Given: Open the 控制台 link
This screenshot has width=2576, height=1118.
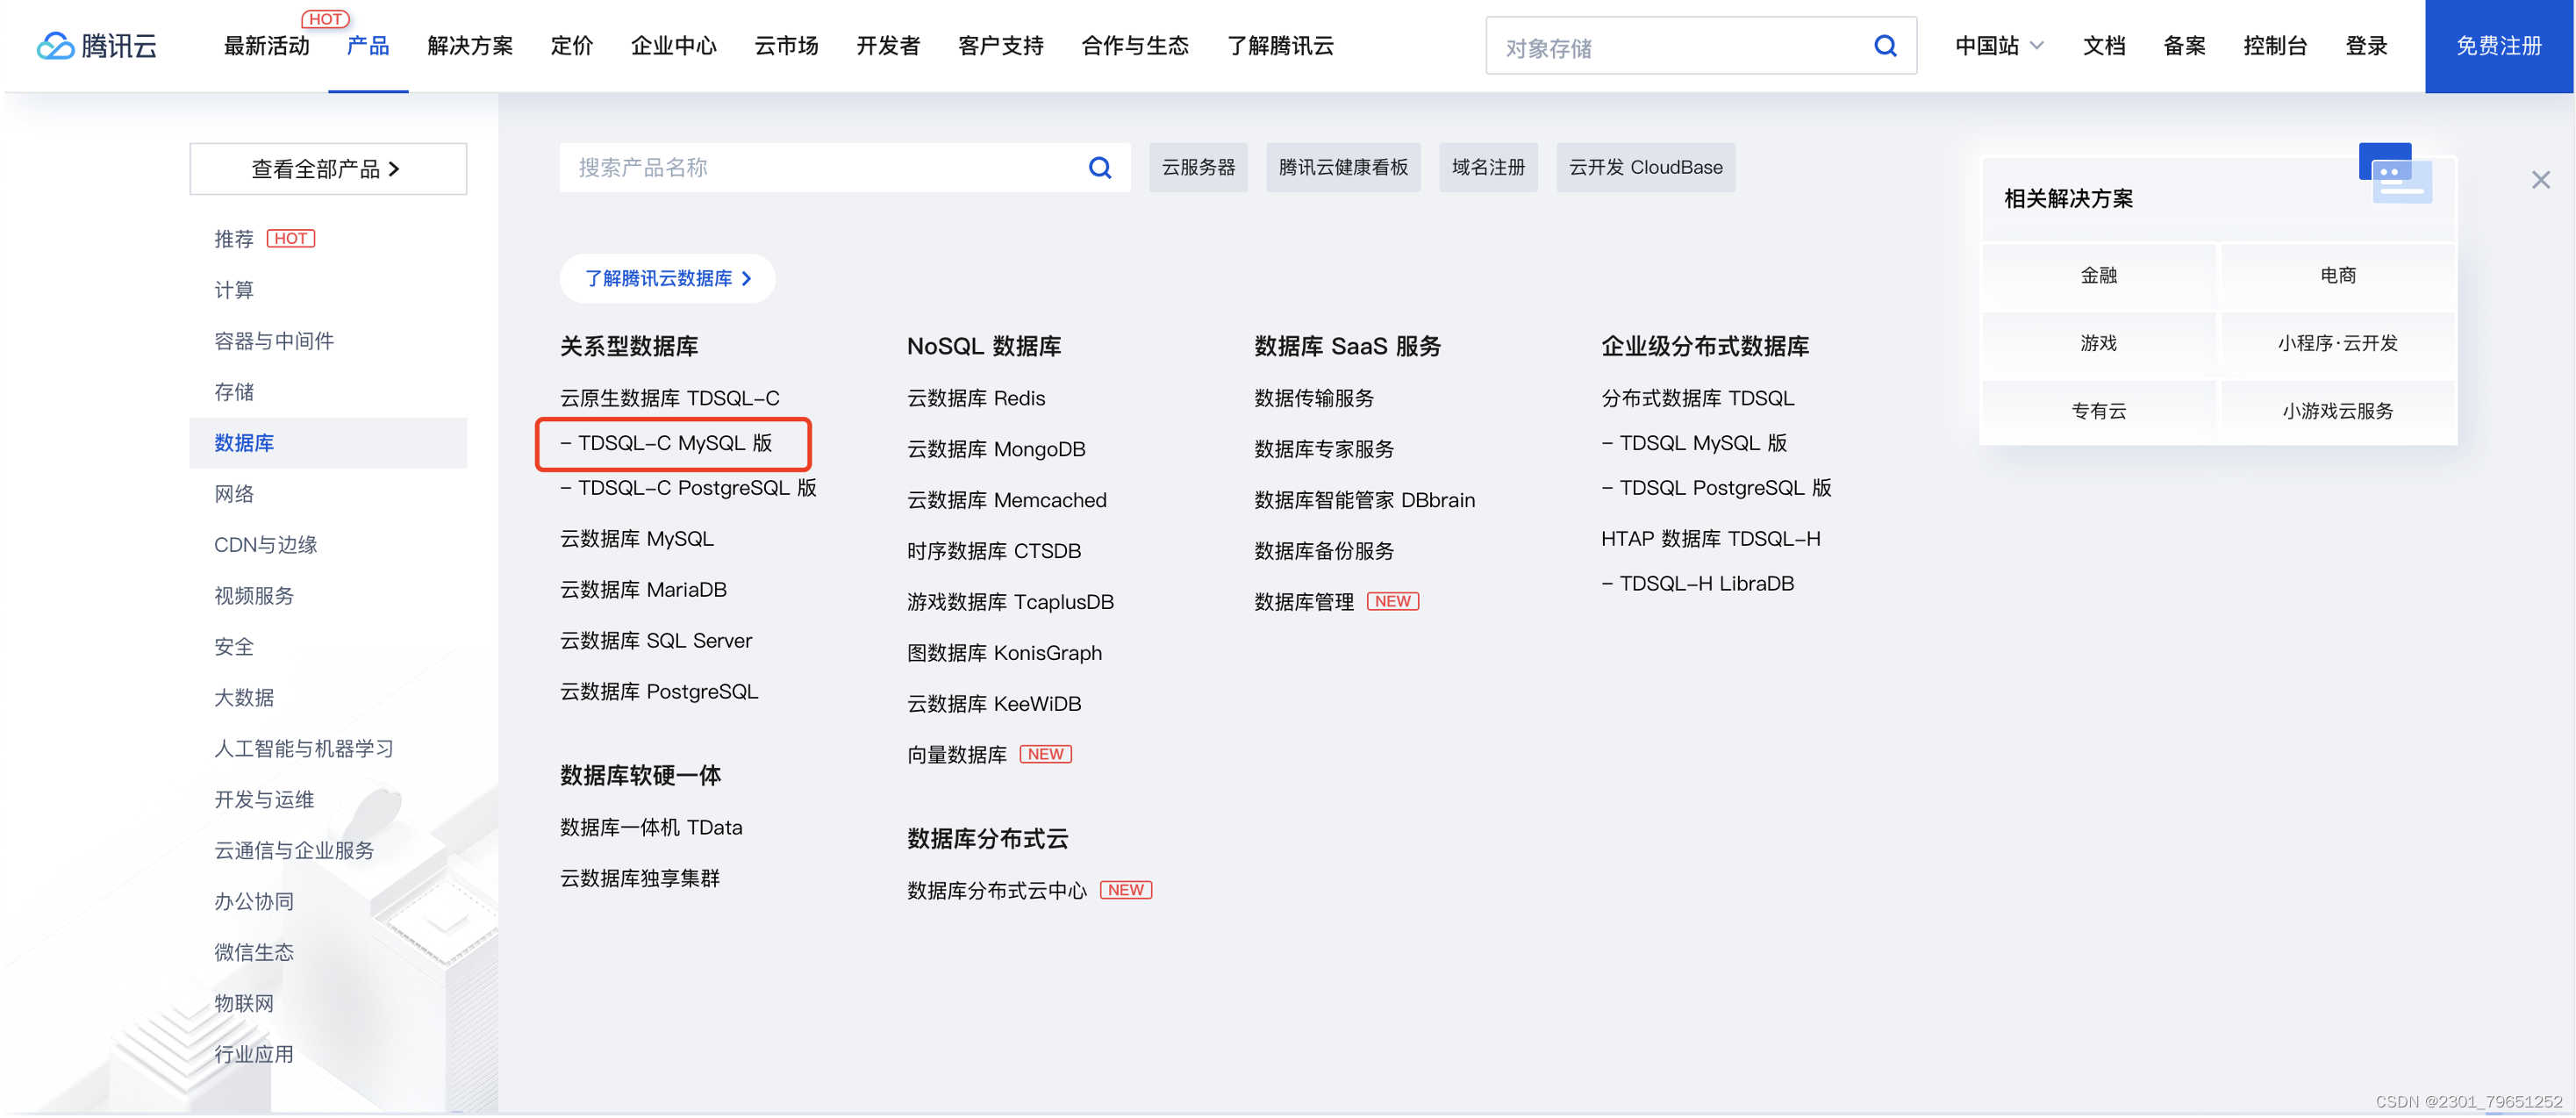Looking at the screenshot, I should (x=2275, y=46).
